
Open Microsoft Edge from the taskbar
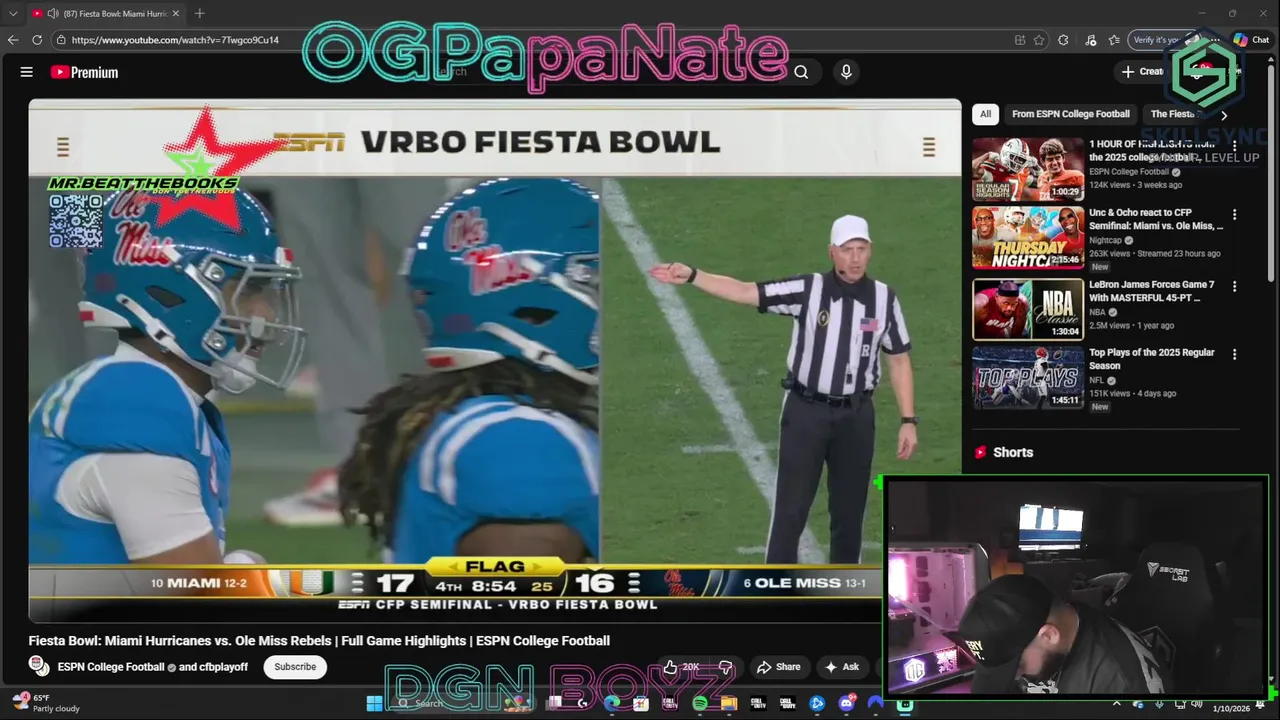click(612, 703)
